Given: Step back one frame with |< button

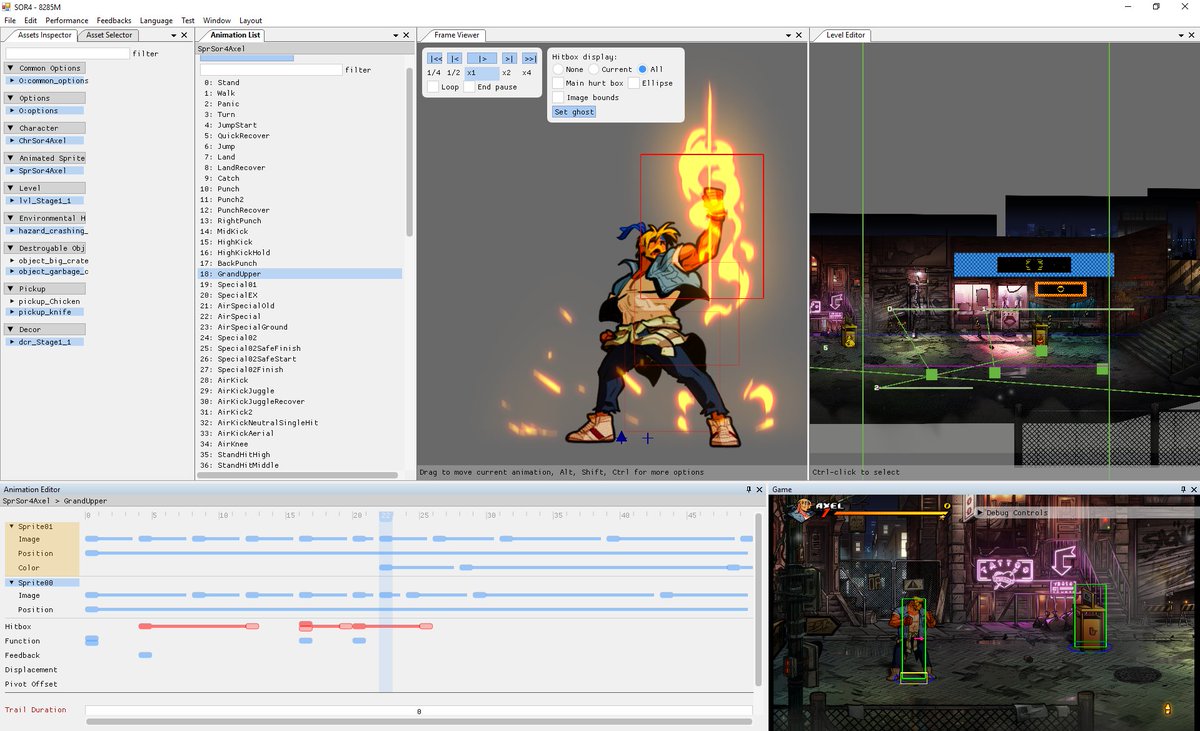Looking at the screenshot, I should [x=454, y=59].
